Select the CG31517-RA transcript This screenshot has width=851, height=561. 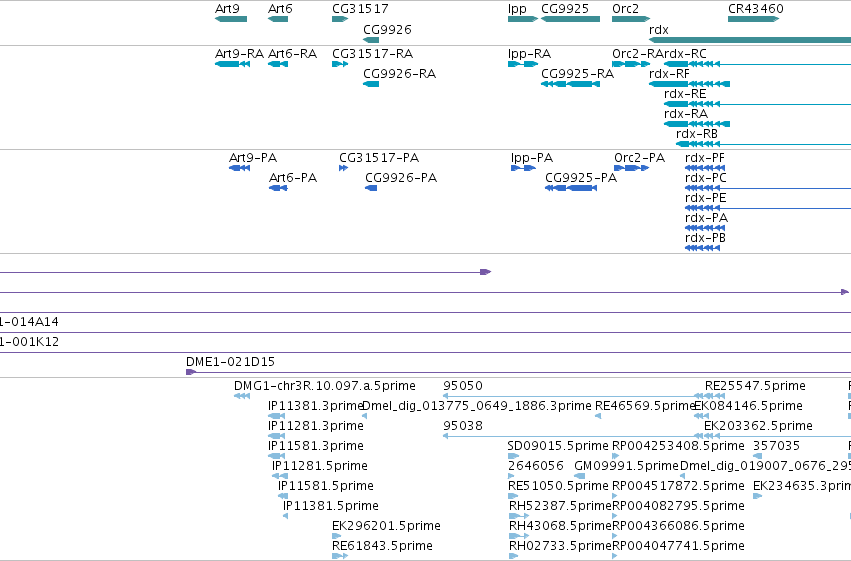340,64
